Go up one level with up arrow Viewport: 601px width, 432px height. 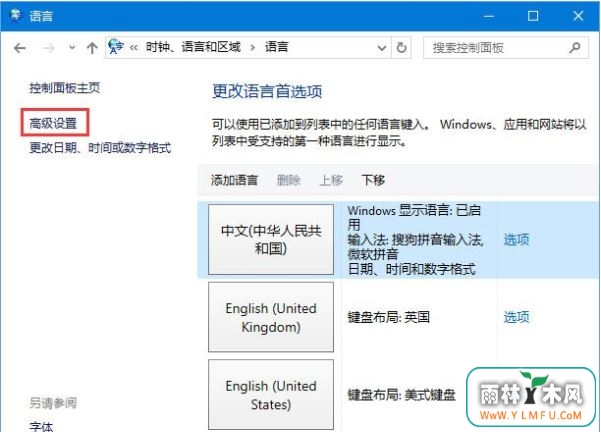pyautogui.click(x=92, y=48)
